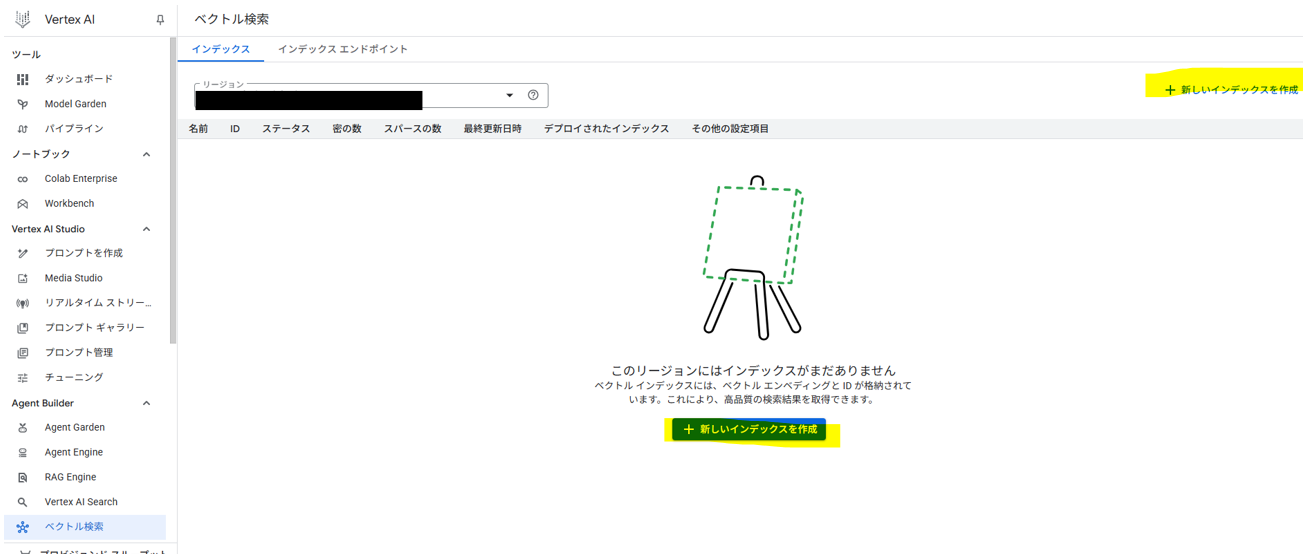Click the その他の設定項目 column header
Image resolution: width=1303 pixels, height=554 pixels.
731,129
